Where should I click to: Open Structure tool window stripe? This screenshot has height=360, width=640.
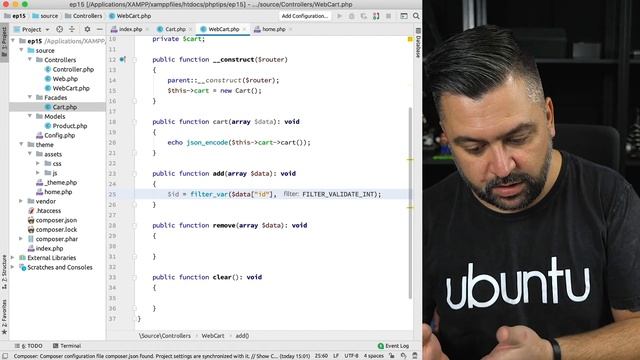[4, 271]
